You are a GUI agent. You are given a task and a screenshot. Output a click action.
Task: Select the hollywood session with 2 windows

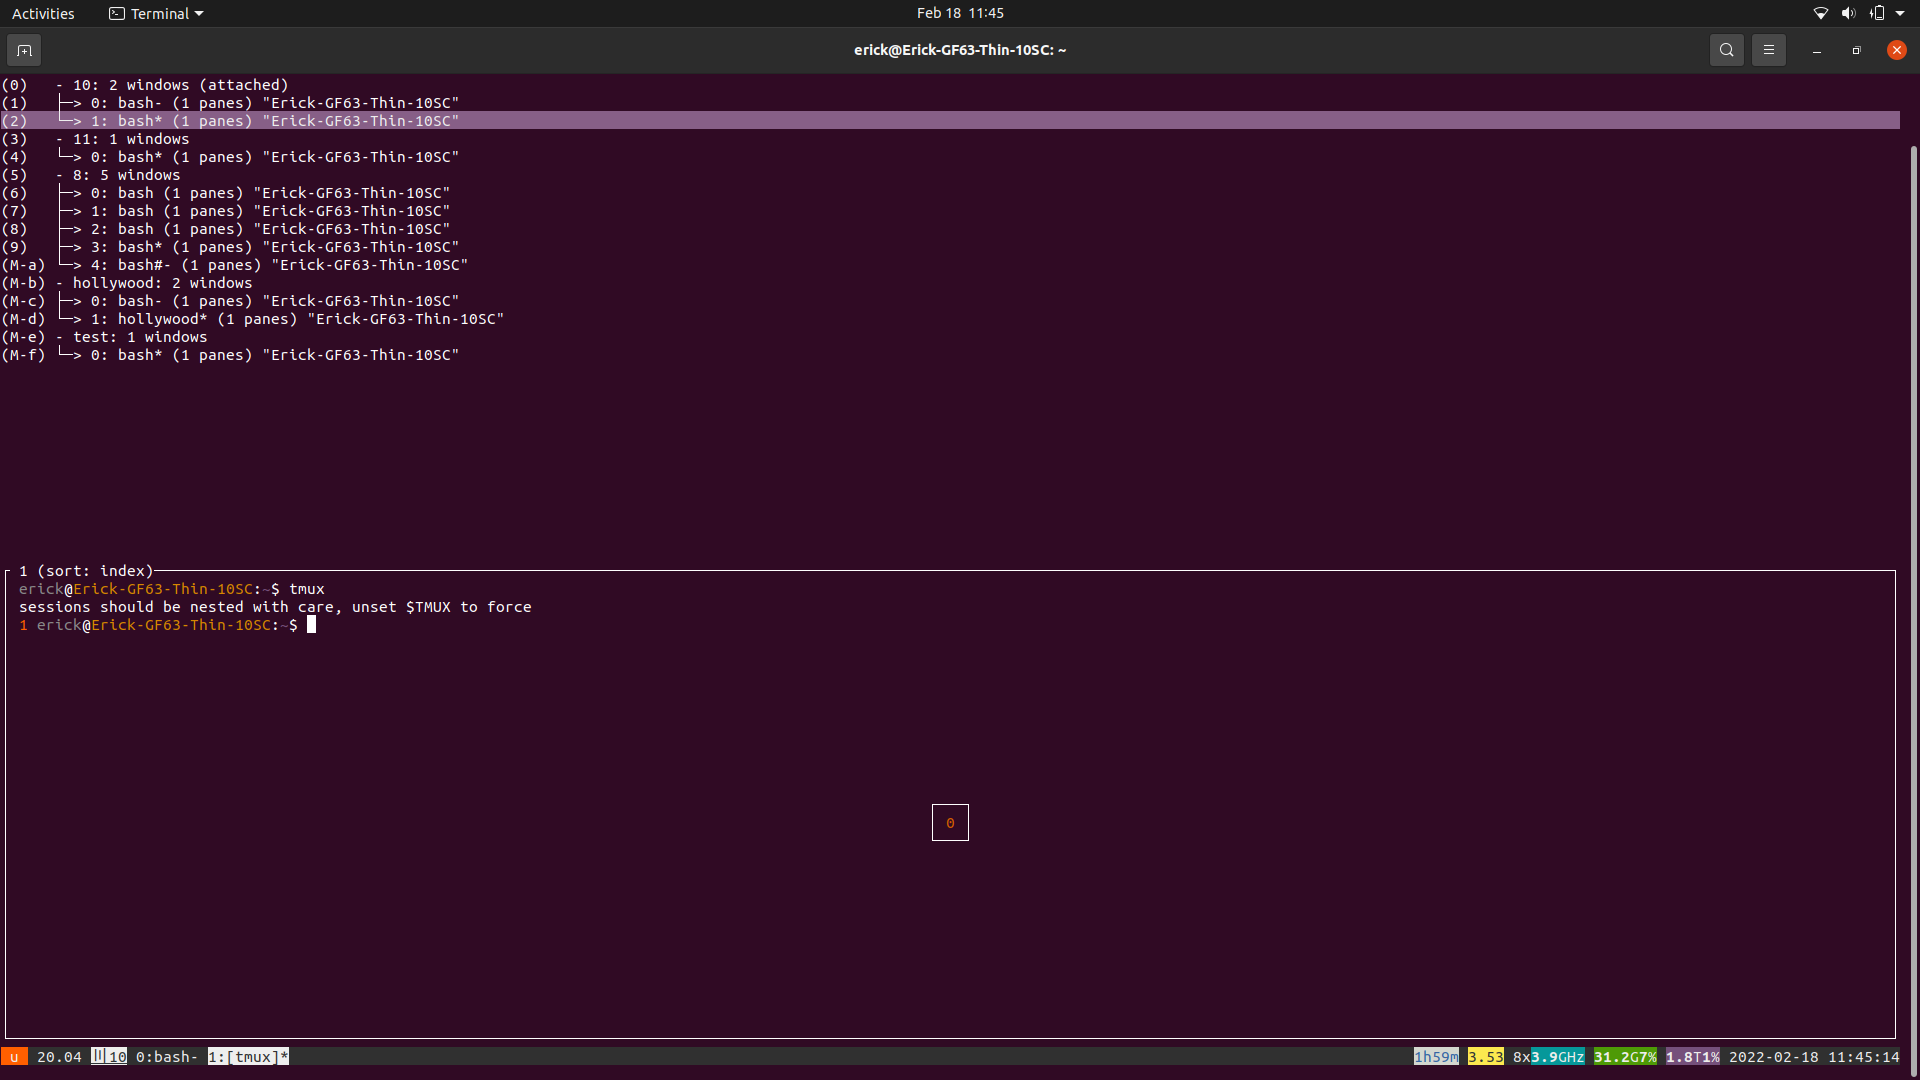pyautogui.click(x=950, y=283)
